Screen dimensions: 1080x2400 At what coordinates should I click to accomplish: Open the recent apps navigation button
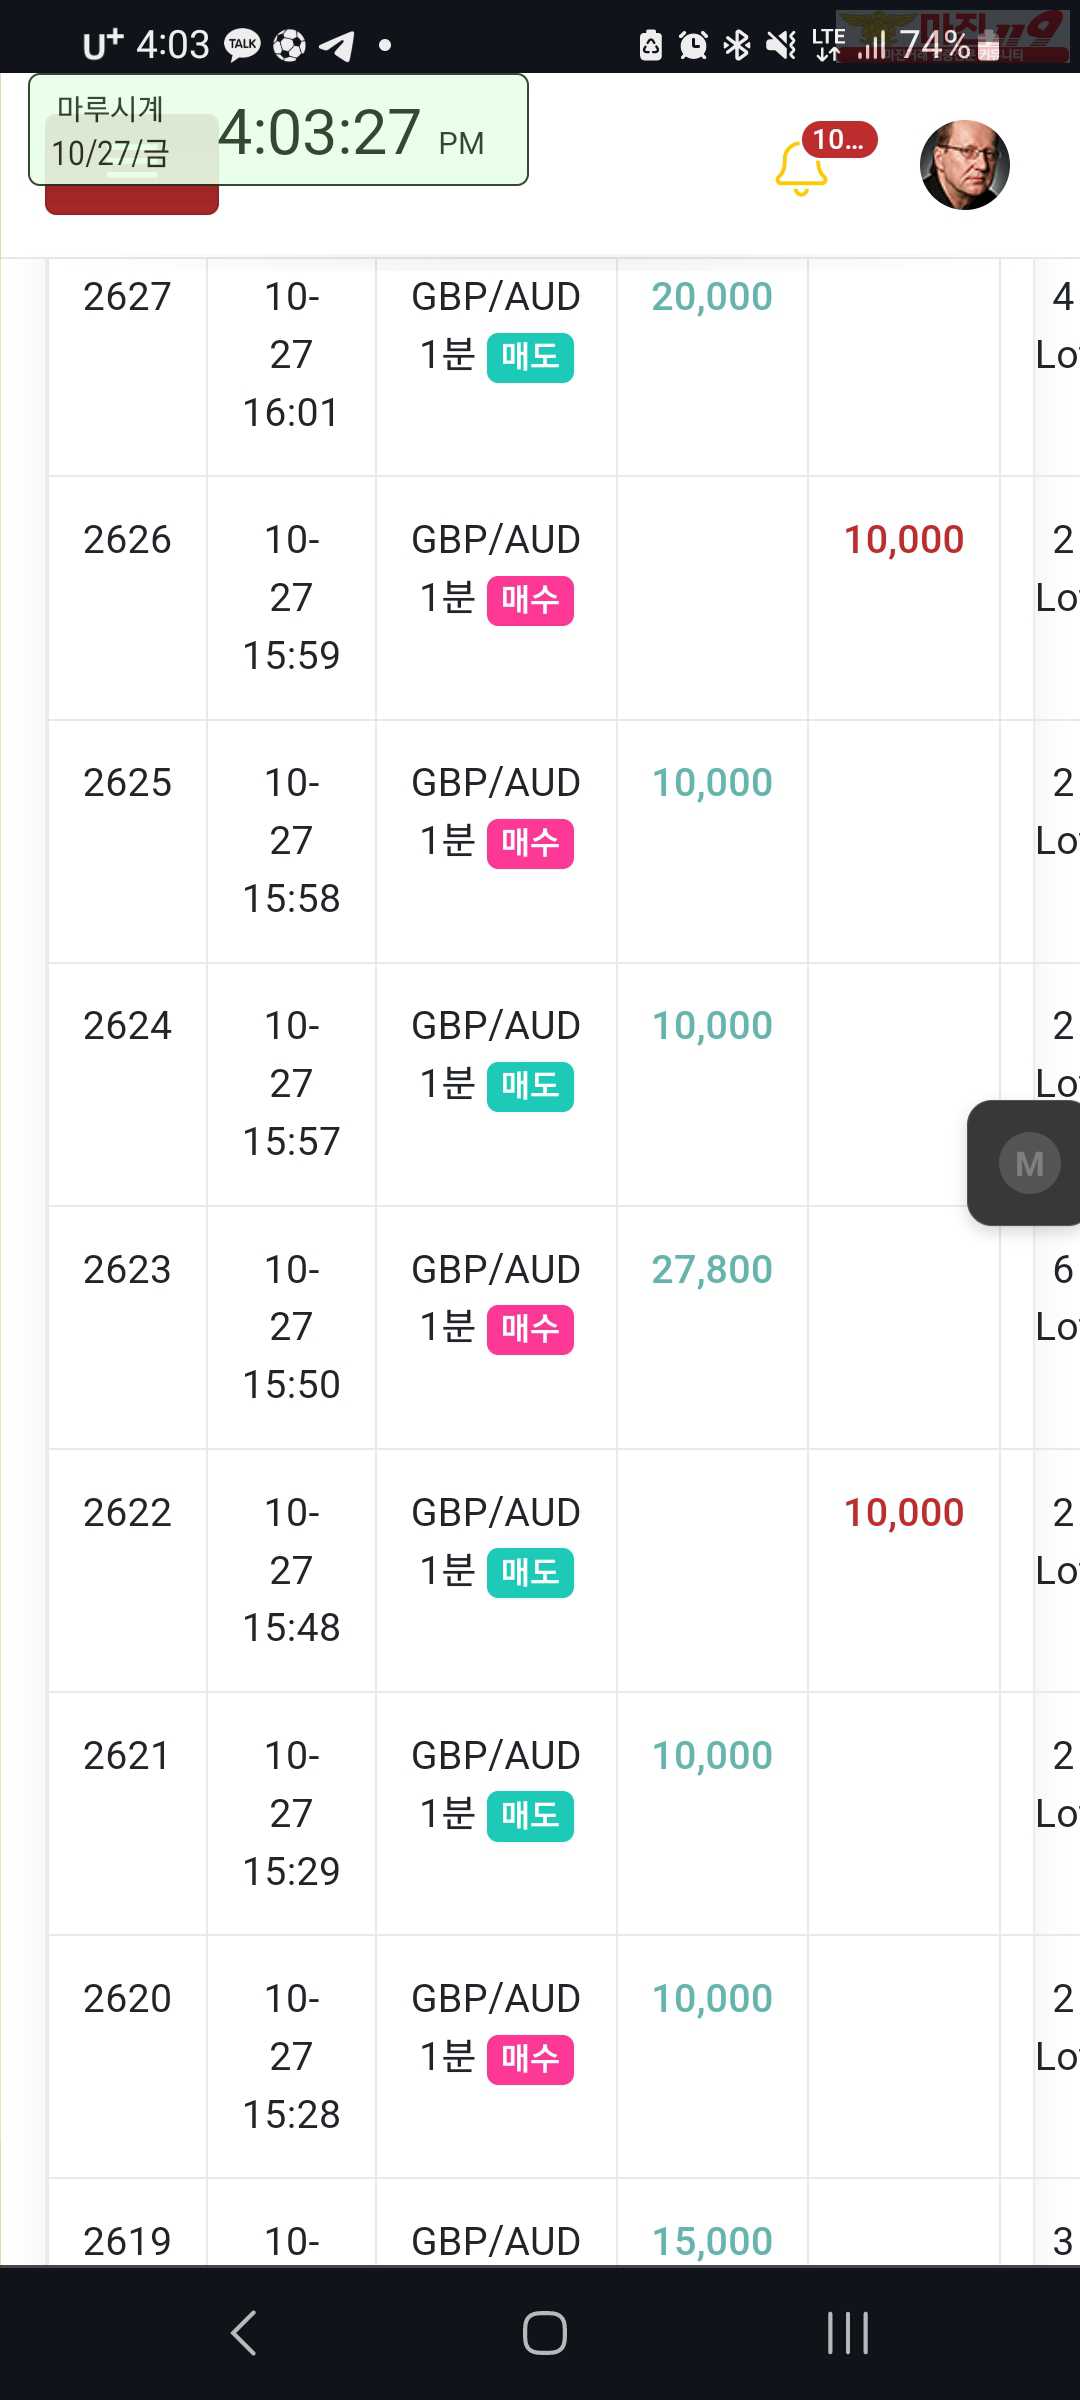tap(847, 2333)
